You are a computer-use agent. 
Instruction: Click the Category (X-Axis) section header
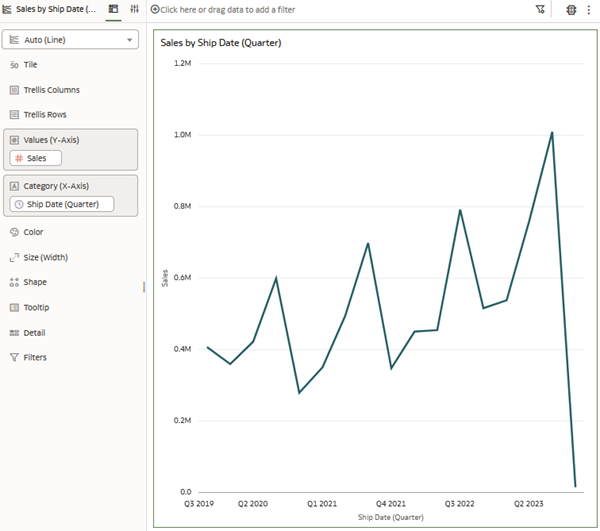click(56, 186)
